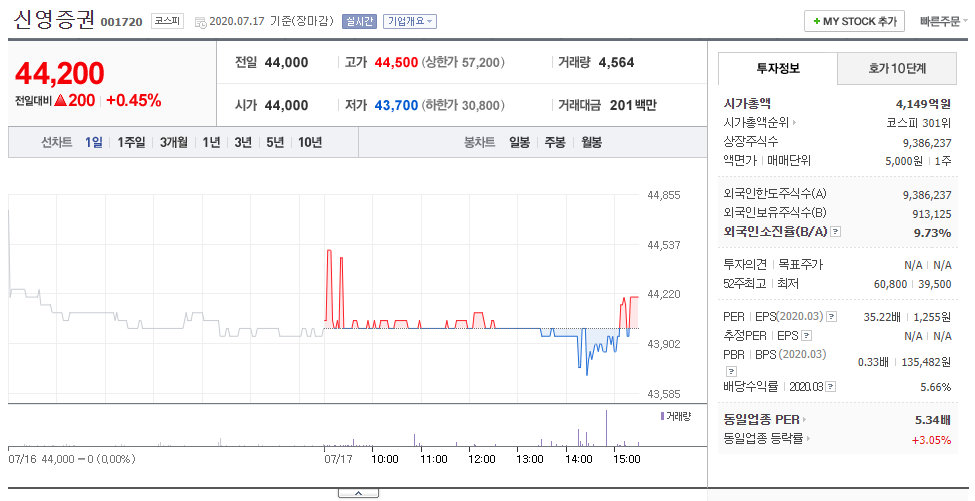Screen dimensions: 975x501
Task: Select the 5년 line chart period
Action: [x=275, y=142]
